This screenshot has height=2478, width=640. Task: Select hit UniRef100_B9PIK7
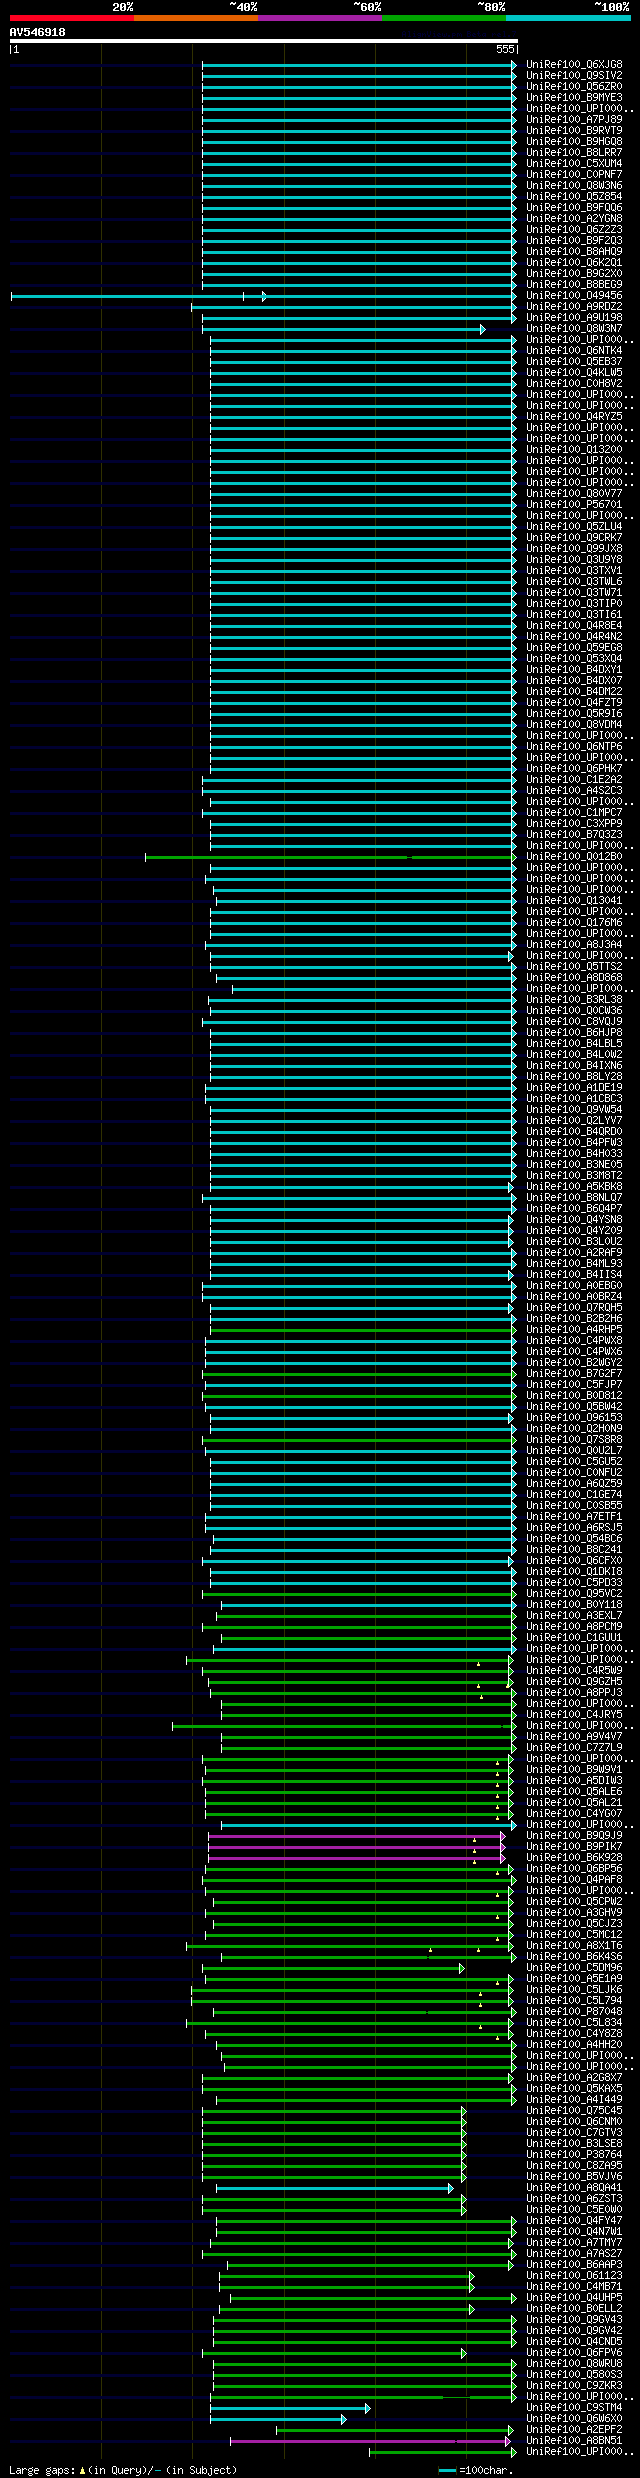click(x=574, y=1846)
